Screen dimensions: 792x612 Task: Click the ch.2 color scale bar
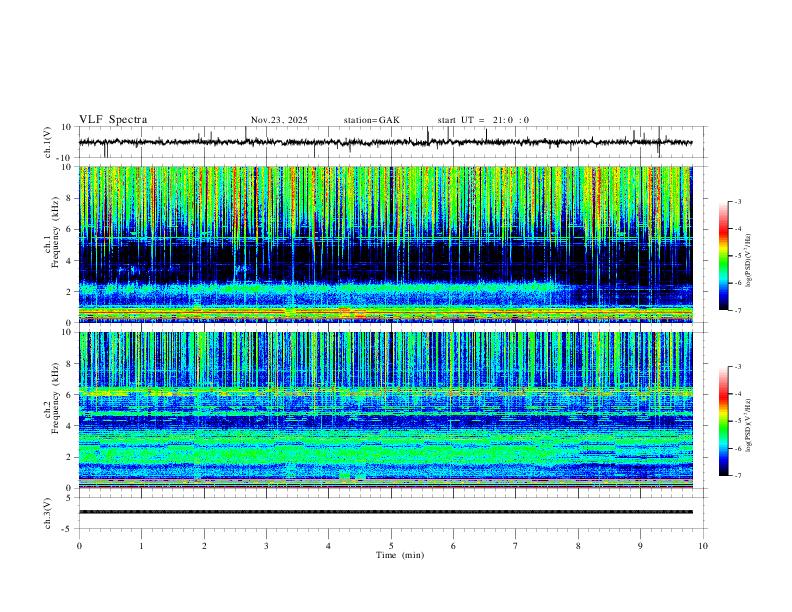point(724,421)
